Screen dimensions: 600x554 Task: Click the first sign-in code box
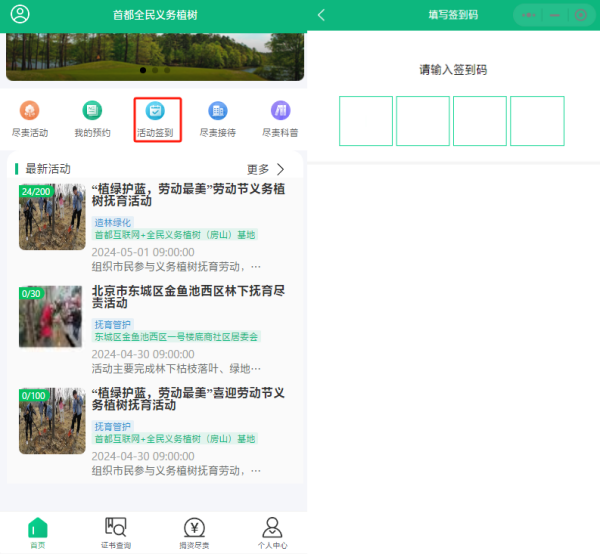pos(366,121)
